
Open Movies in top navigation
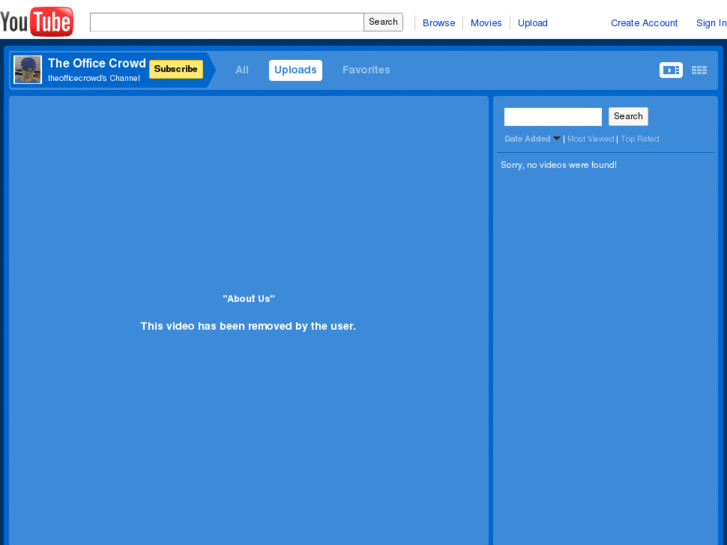click(x=486, y=23)
